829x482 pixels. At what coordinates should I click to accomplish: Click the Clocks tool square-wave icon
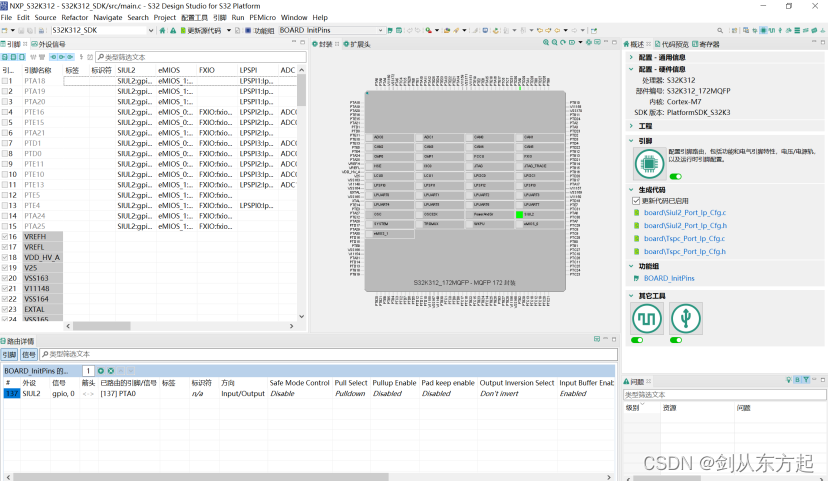(x=647, y=319)
